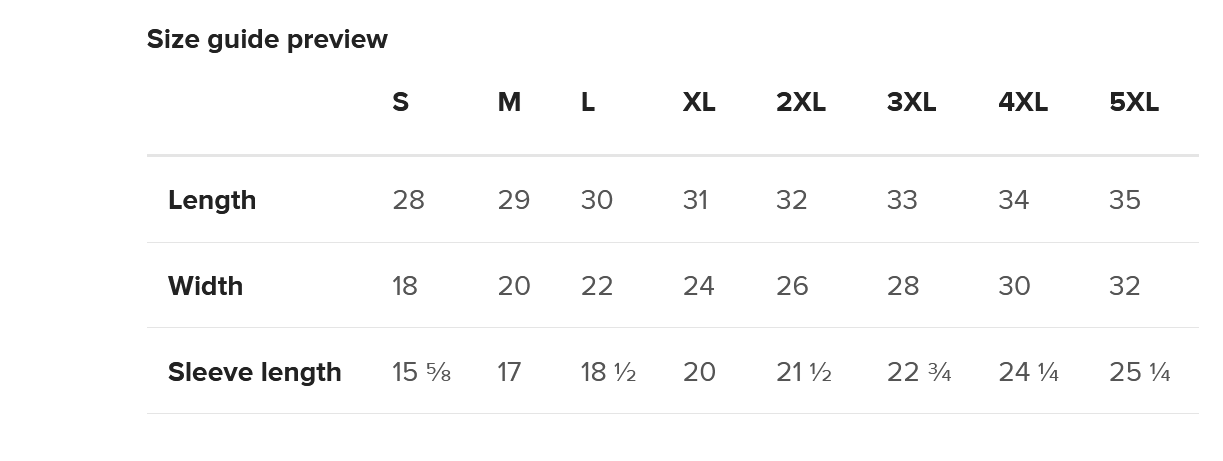This screenshot has height=461, width=1223.
Task: Select the 4XL column header
Action: click(1023, 102)
